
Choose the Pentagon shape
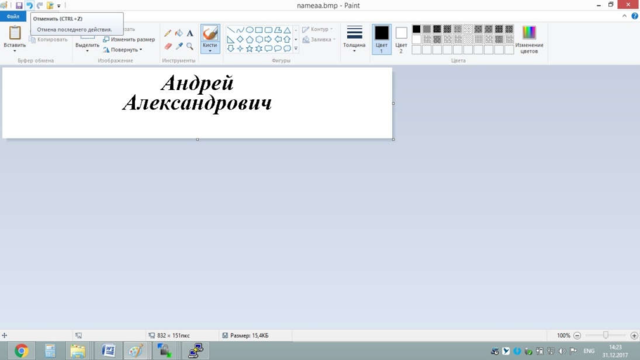[x=249, y=39]
